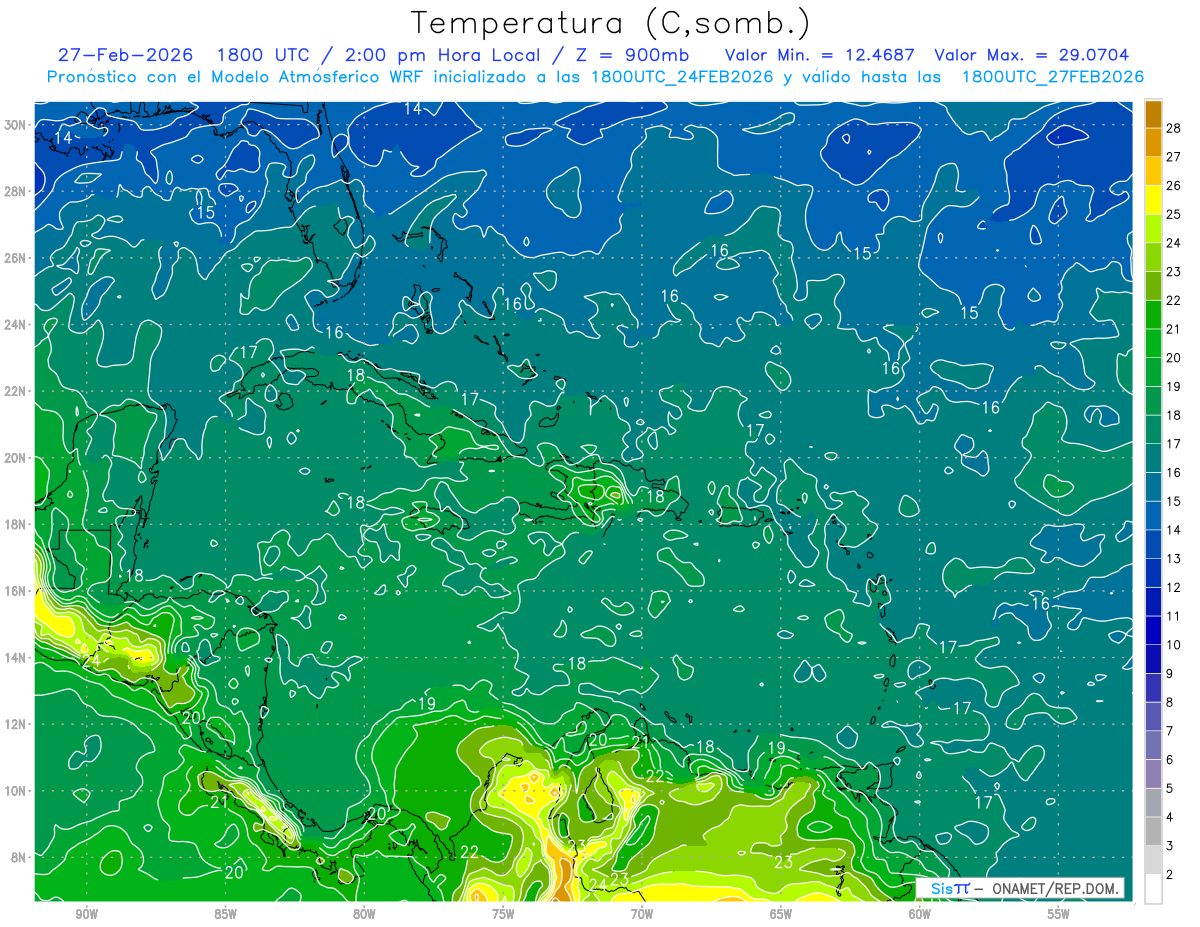Click "Valor Min. = 12.4687"
Viewport: 1200px width, 927px height.
[x=821, y=55]
